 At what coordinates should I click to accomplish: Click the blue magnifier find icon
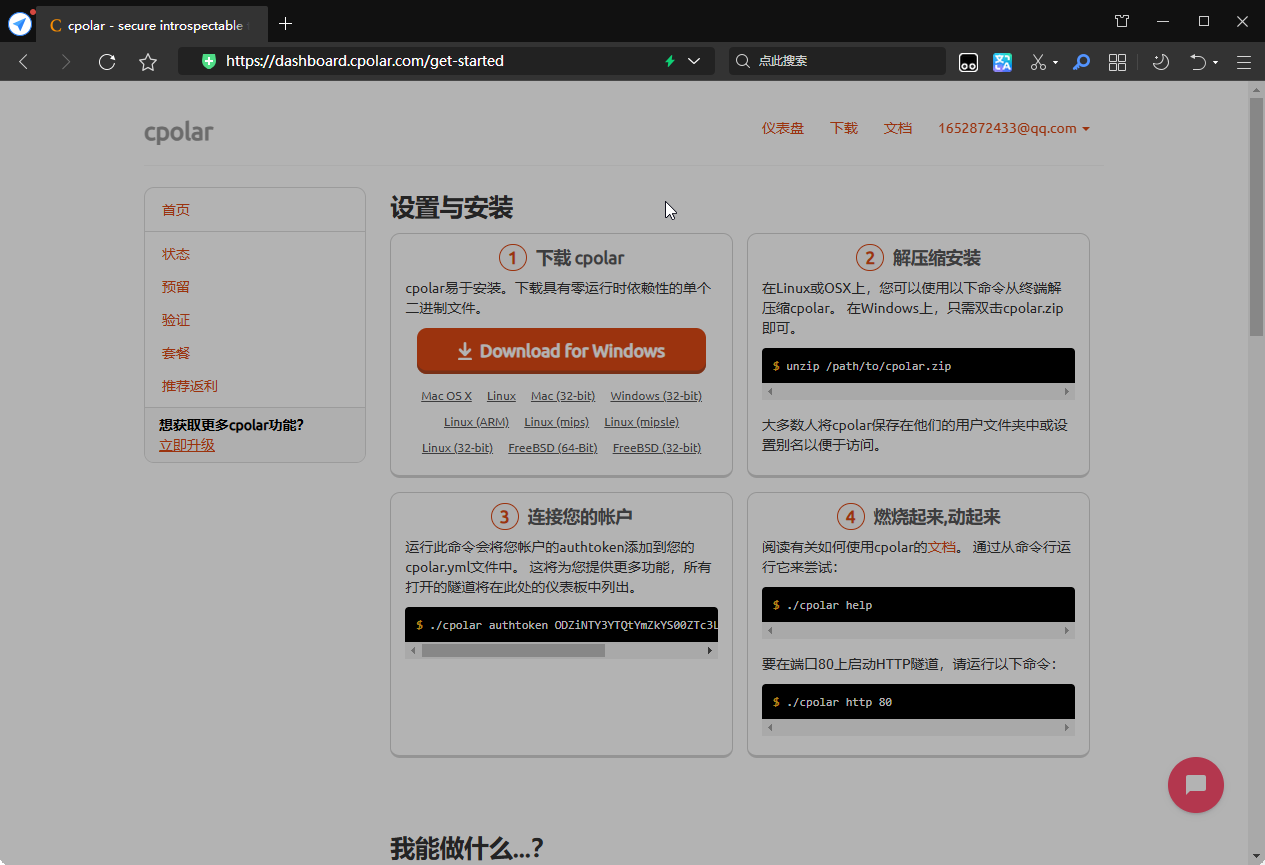click(x=1081, y=62)
